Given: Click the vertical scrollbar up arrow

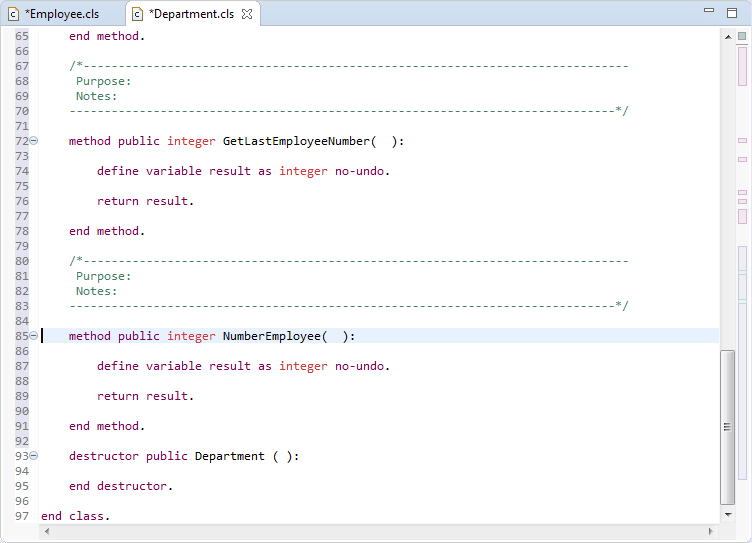Looking at the screenshot, I should pyautogui.click(x=728, y=36).
